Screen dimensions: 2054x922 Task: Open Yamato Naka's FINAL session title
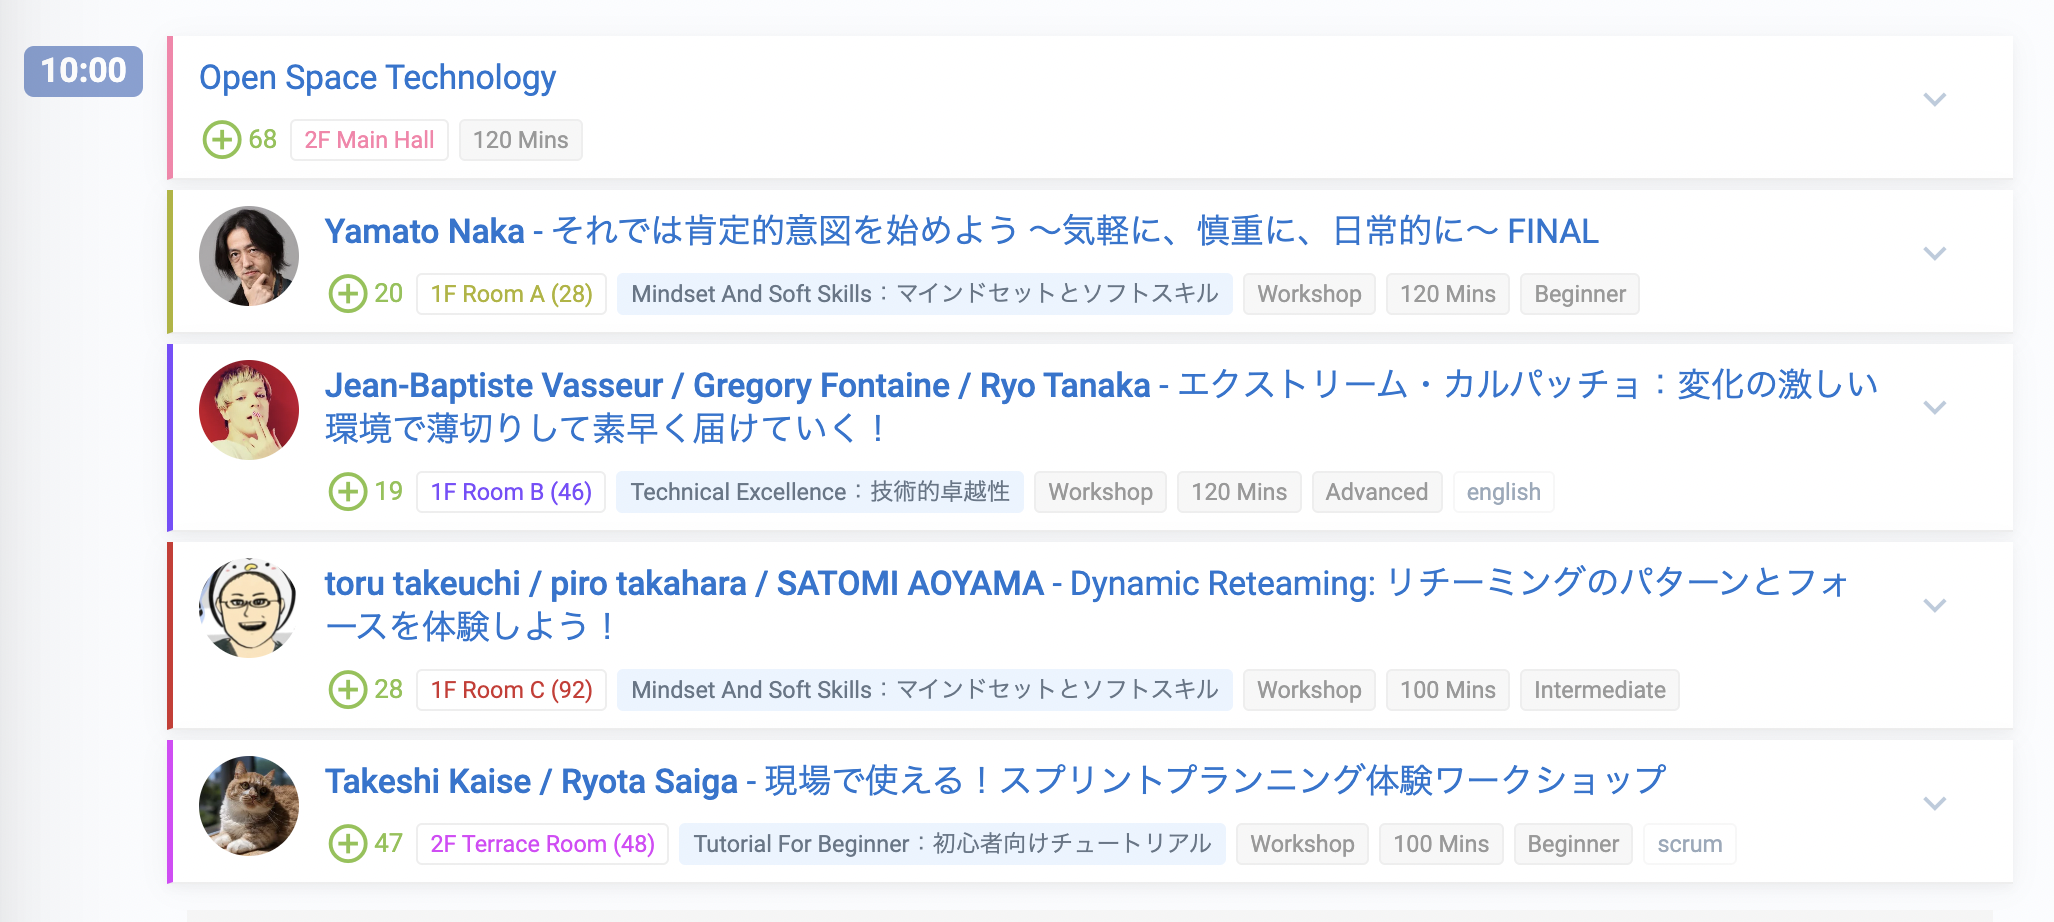click(x=961, y=232)
